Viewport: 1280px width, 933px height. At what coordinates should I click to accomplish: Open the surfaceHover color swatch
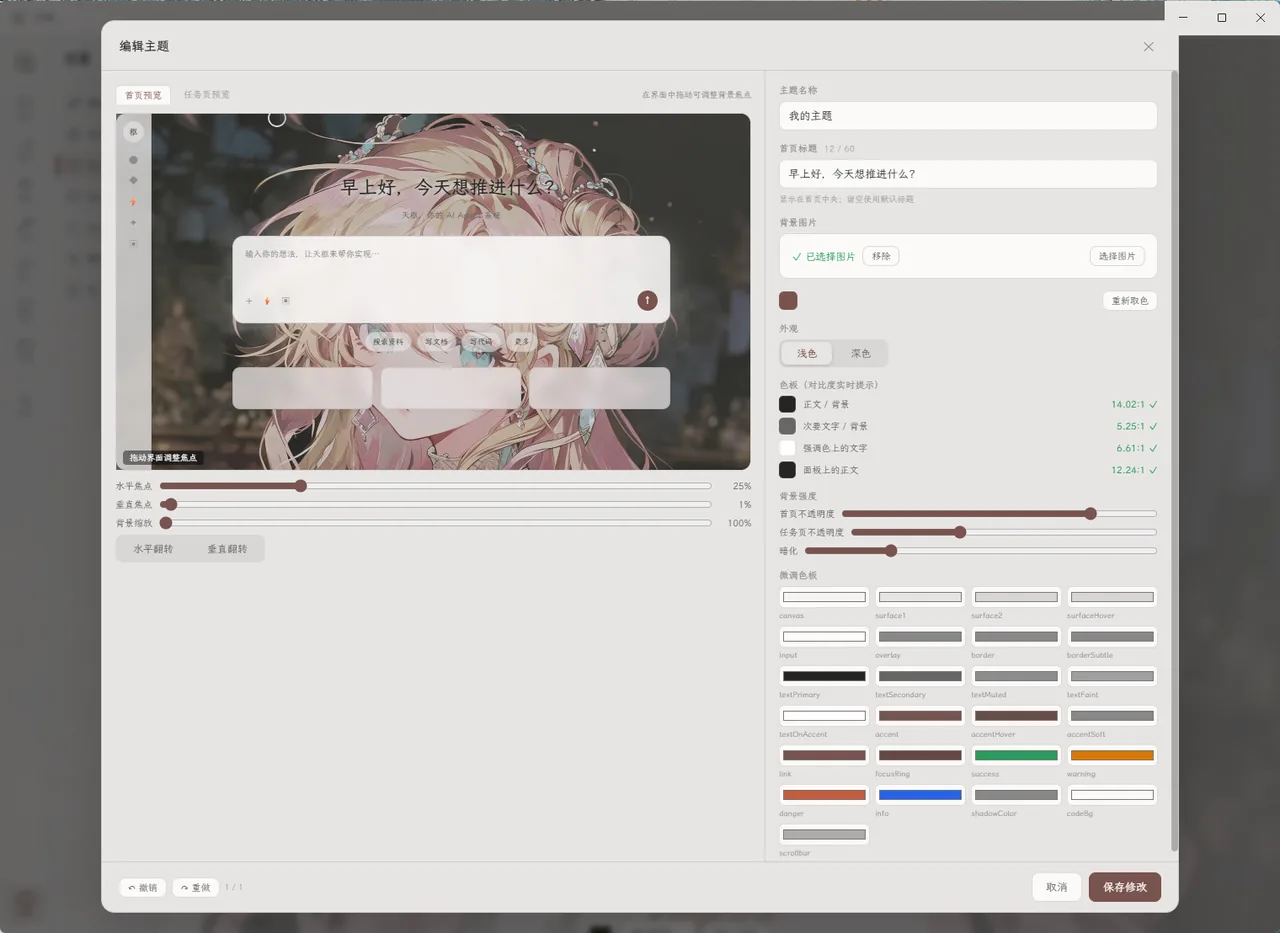pyautogui.click(x=1112, y=597)
